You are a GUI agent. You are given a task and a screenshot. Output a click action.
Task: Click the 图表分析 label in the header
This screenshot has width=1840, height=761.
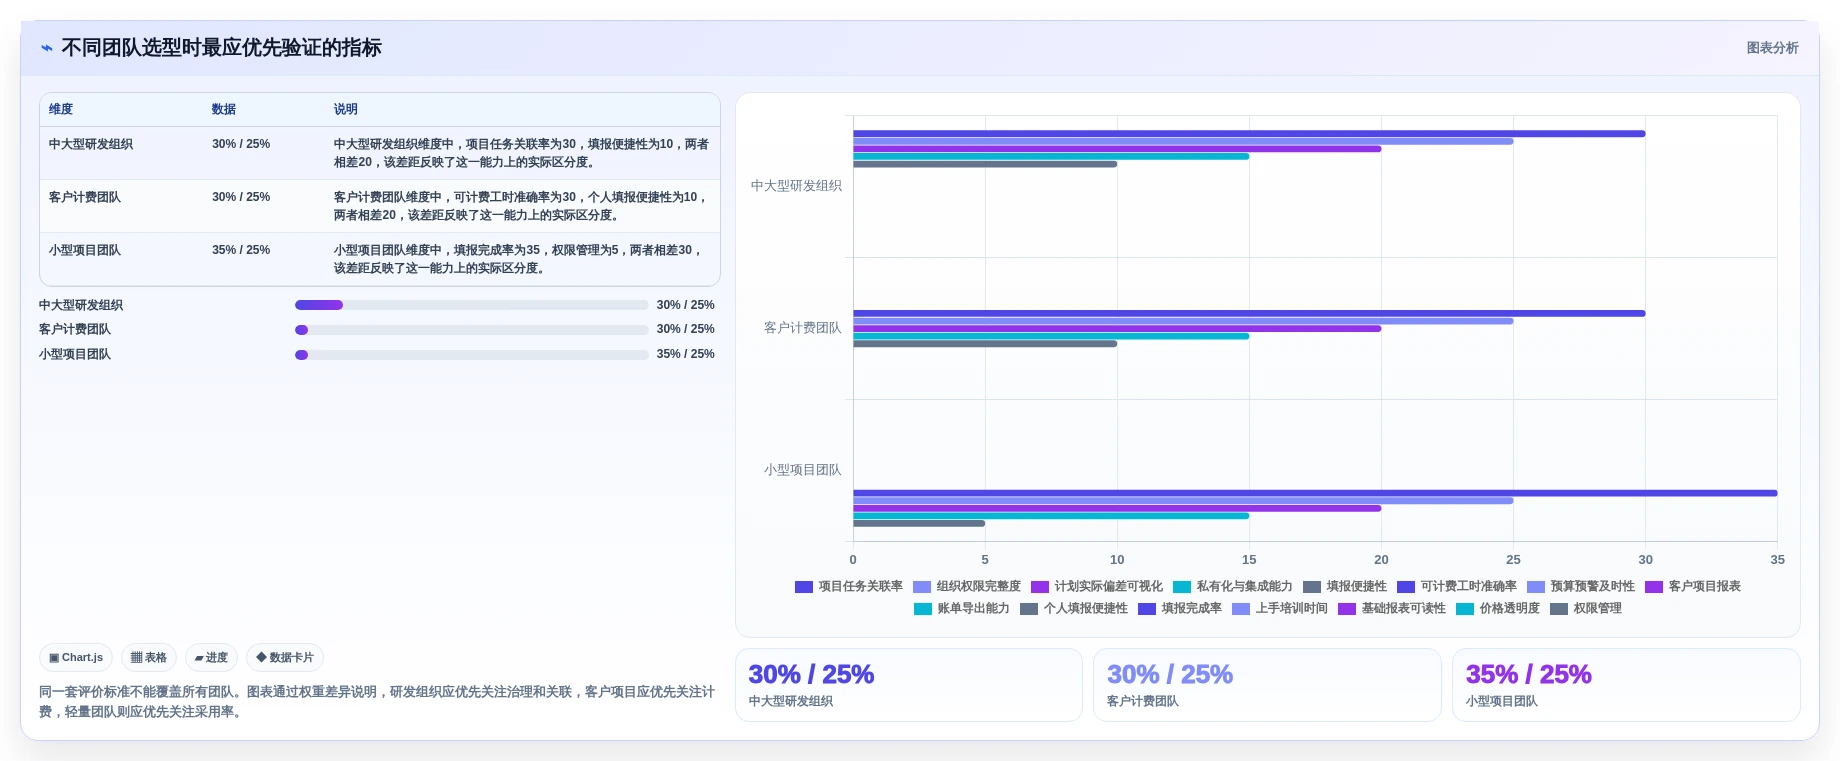(x=1772, y=48)
